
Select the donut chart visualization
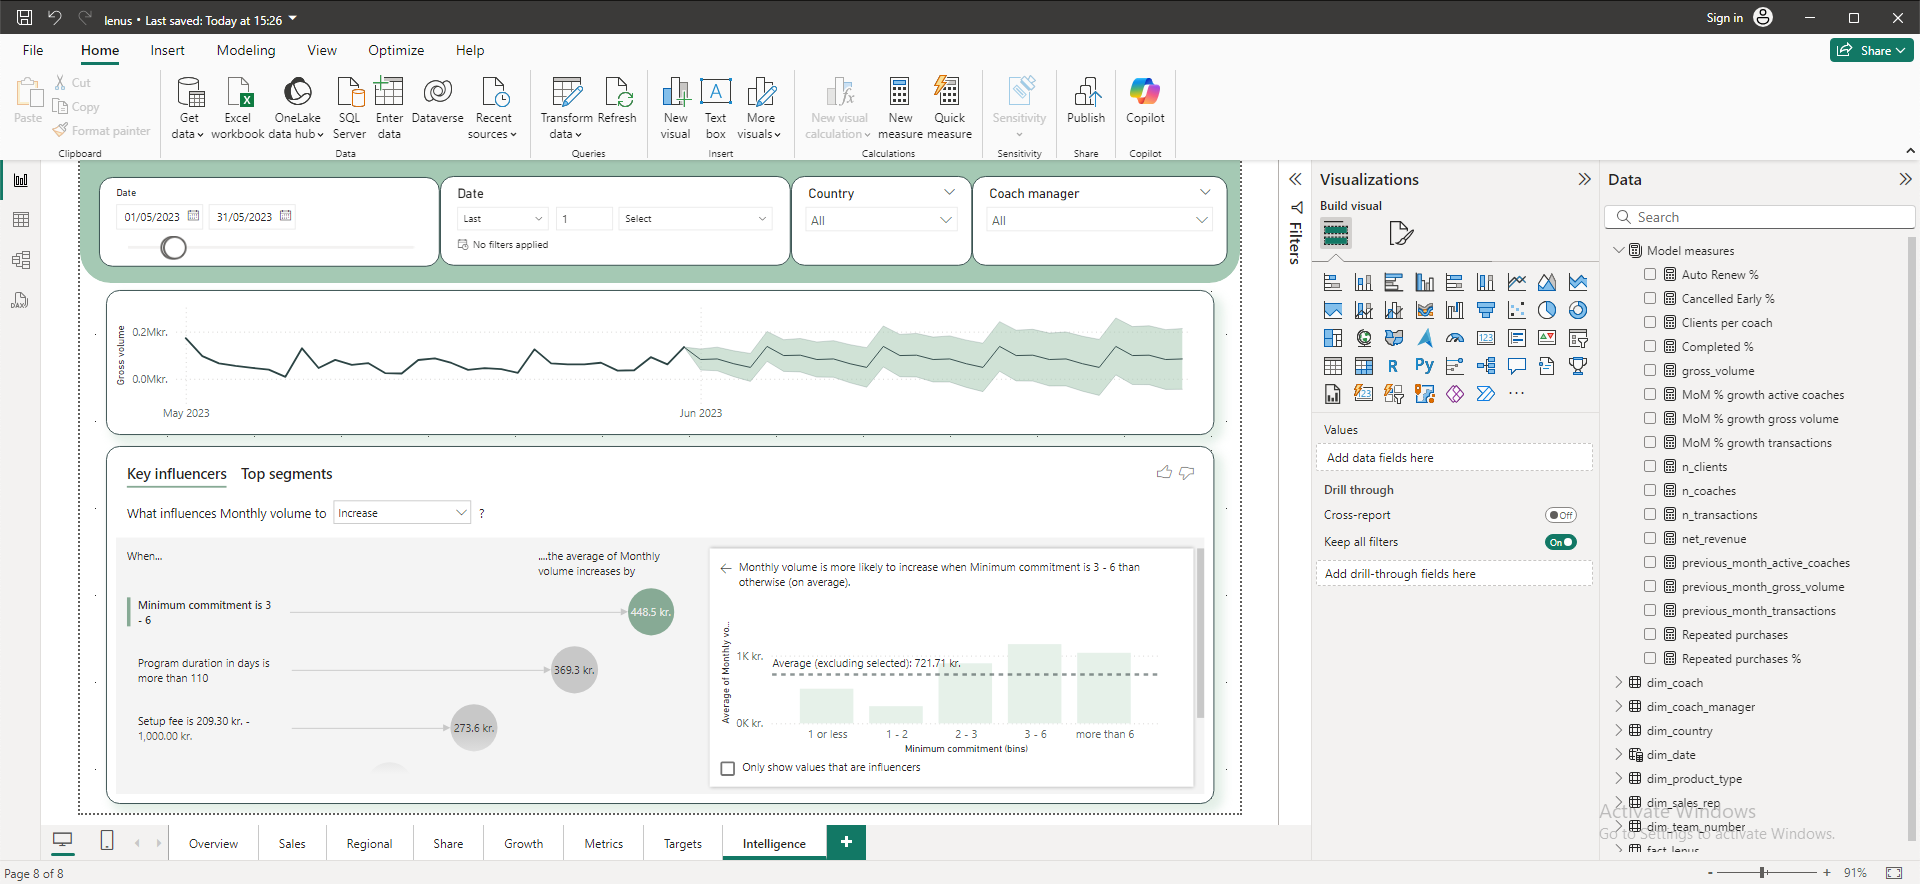[1578, 310]
